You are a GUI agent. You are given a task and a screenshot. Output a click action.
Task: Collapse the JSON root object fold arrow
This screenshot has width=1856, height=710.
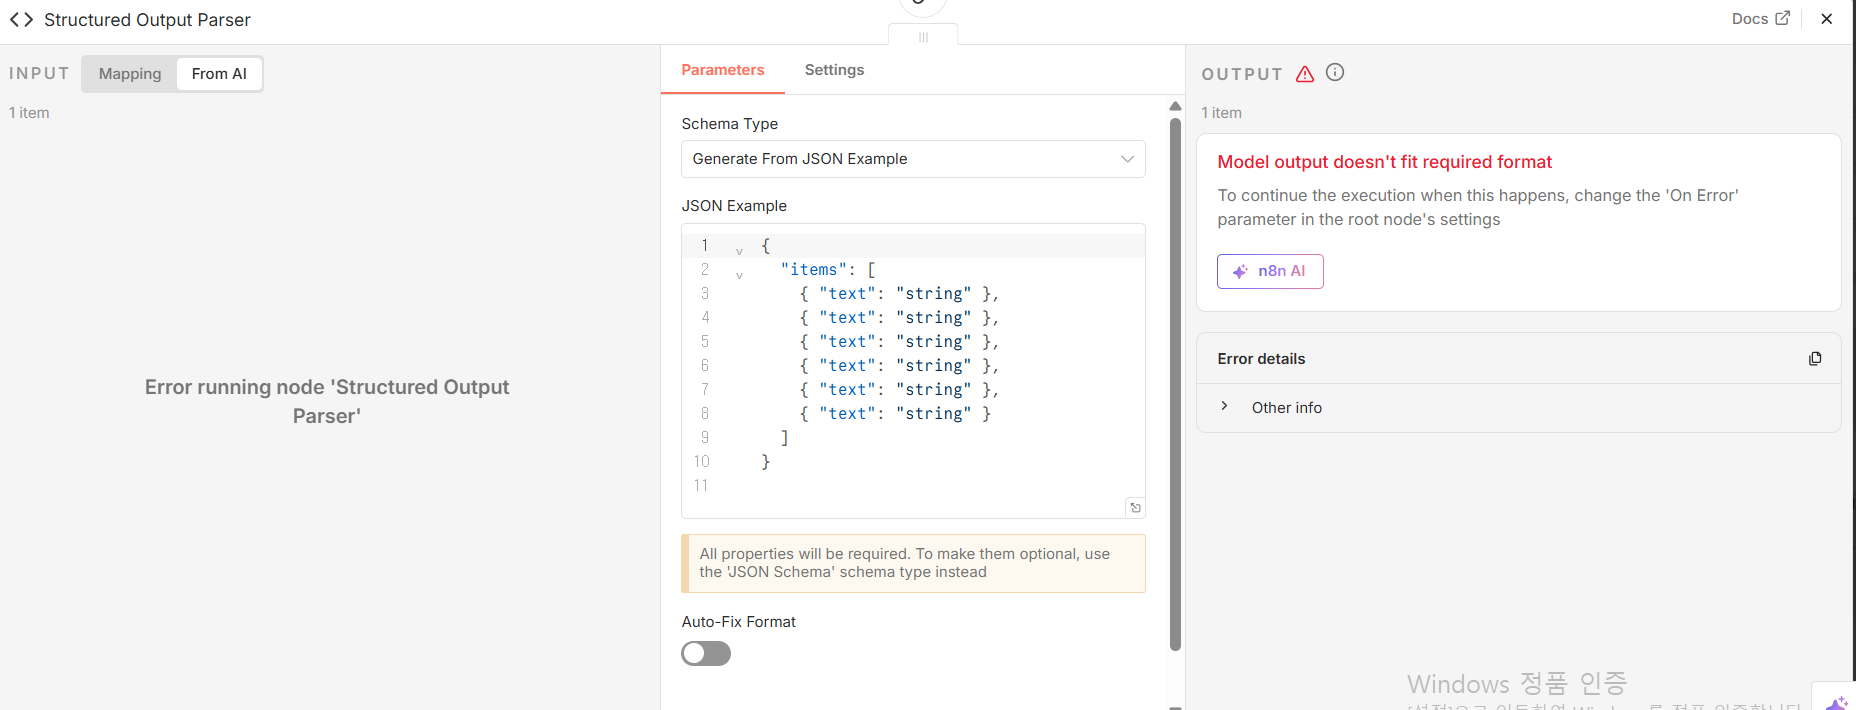tap(739, 251)
